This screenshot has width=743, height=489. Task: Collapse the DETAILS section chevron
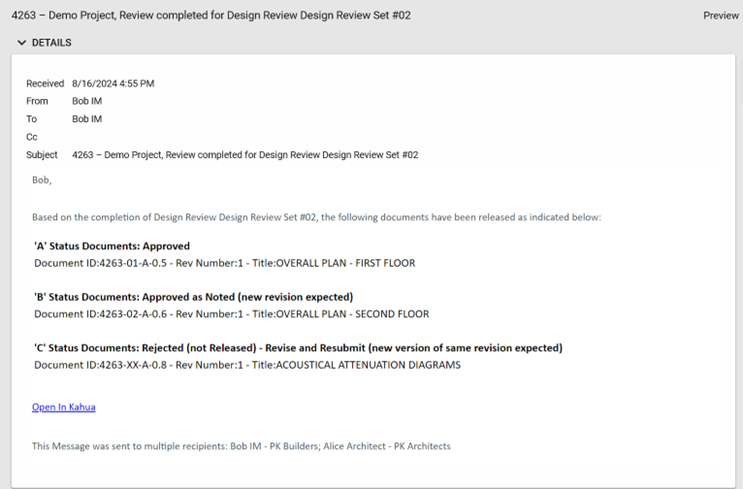(x=21, y=43)
